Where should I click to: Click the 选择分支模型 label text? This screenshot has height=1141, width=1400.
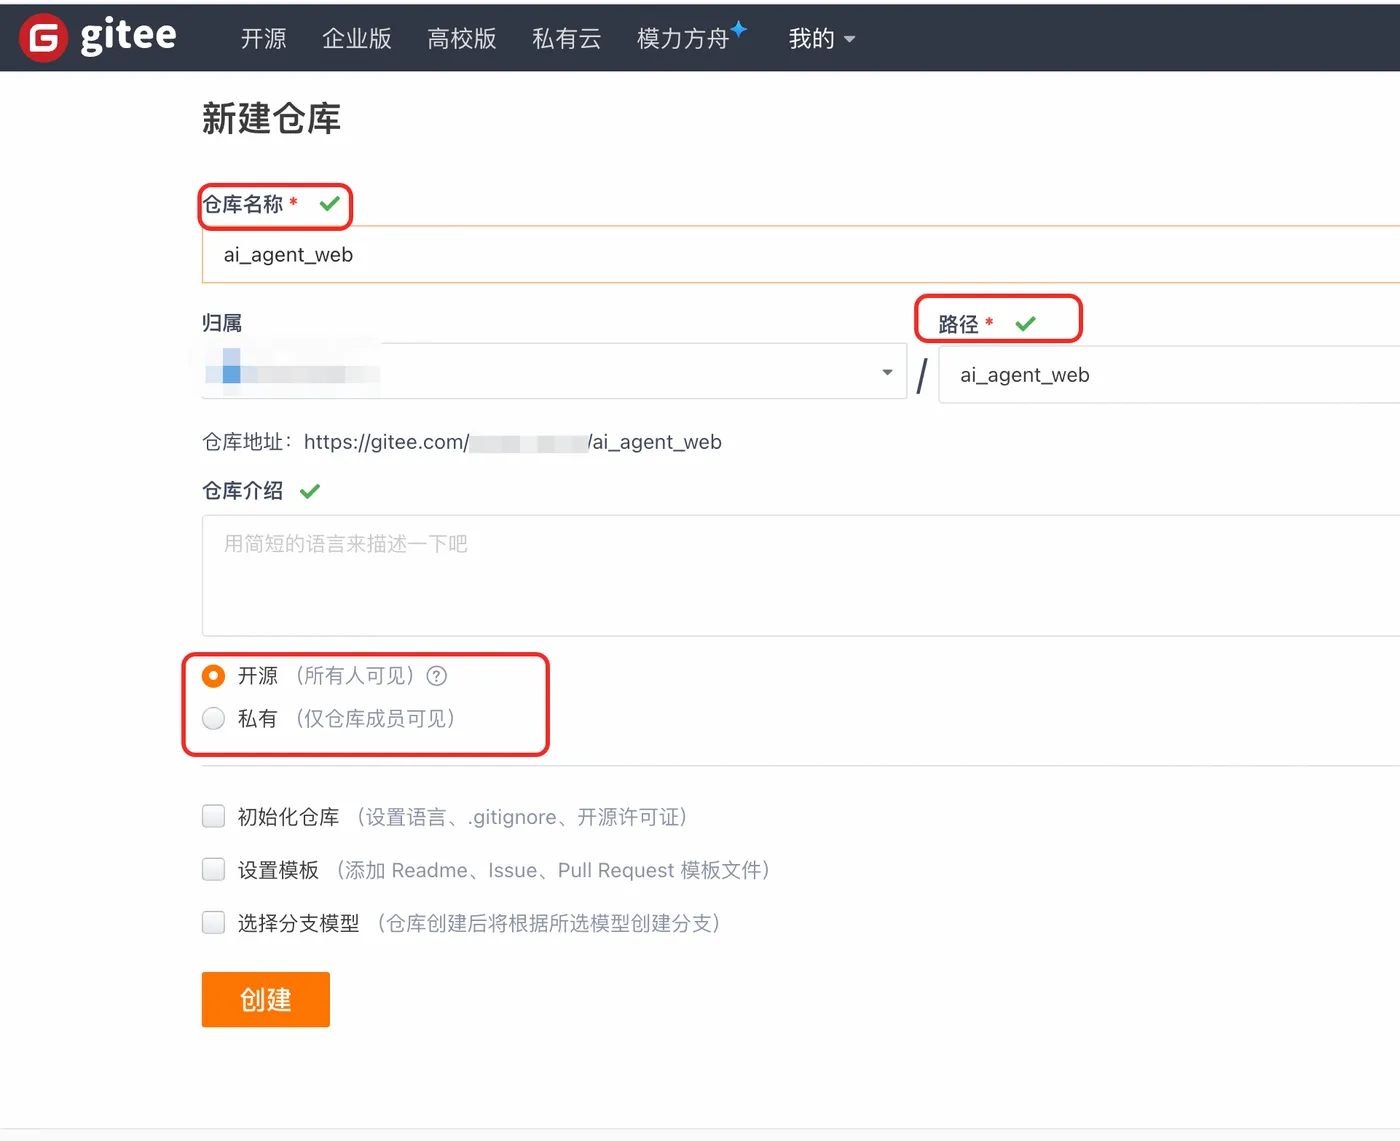coord(299,923)
